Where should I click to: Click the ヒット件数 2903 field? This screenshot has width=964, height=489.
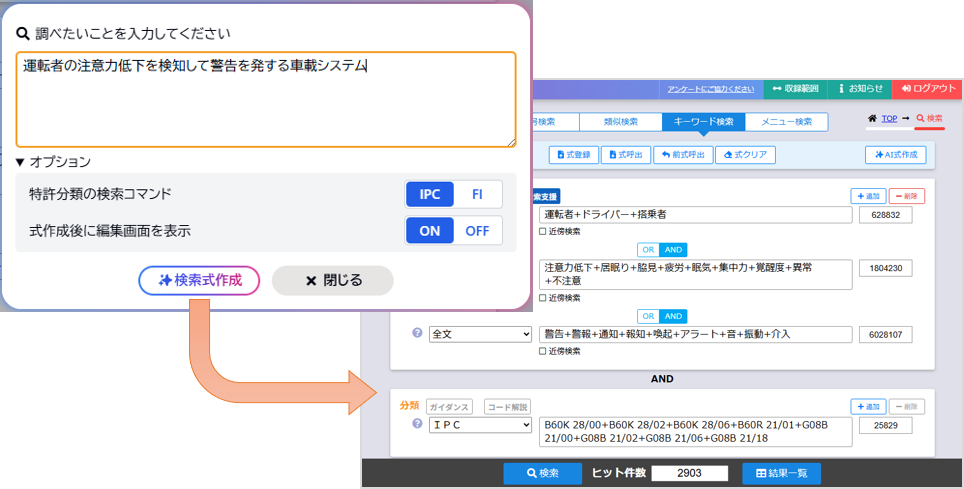690,473
